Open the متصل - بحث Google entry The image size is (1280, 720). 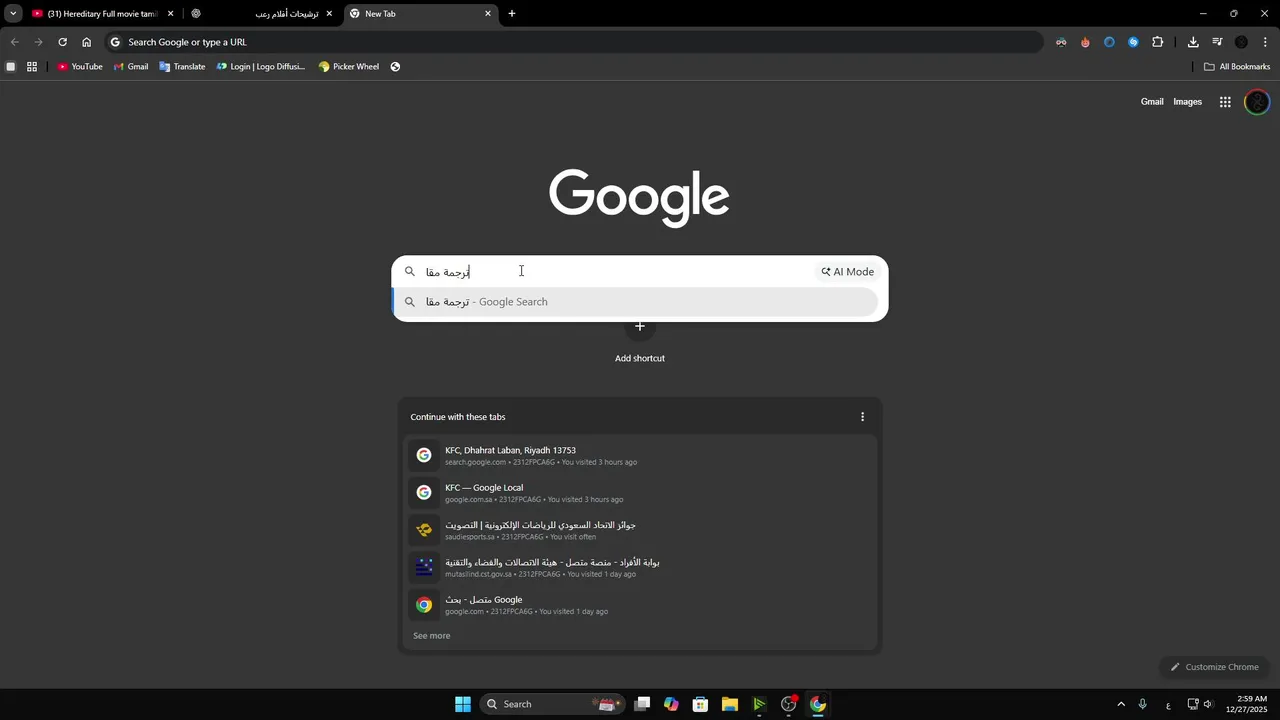coord(640,605)
